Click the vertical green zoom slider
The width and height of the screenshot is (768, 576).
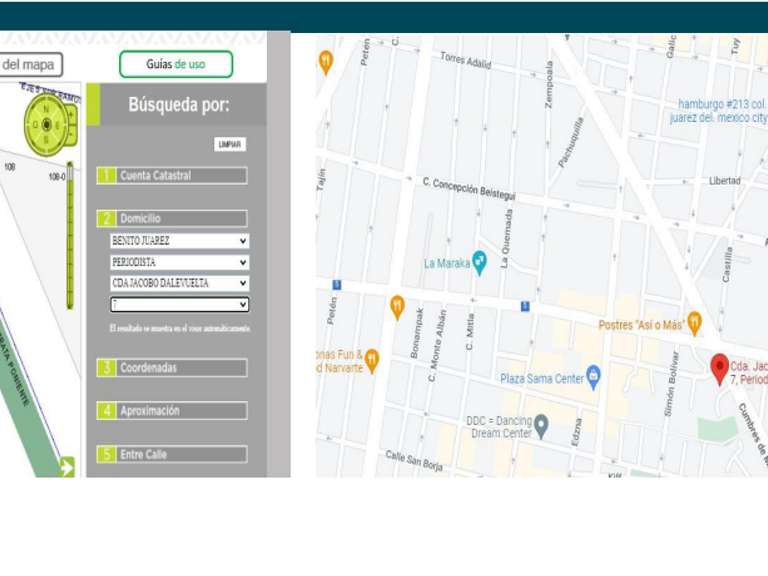pyautogui.click(x=70, y=235)
